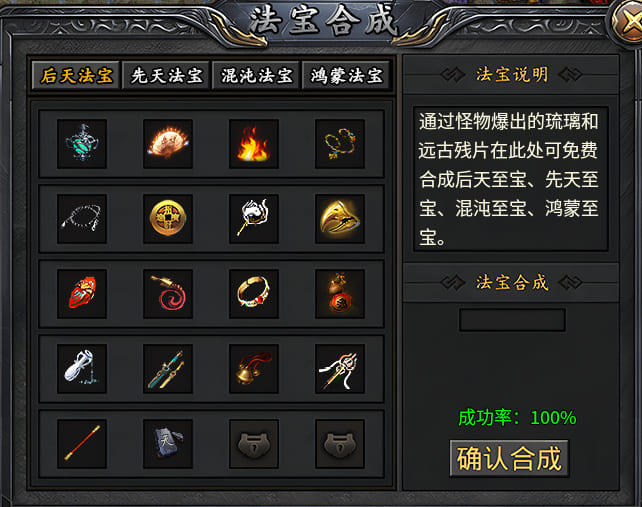The image size is (642, 507).
Task: Choose the red staff treasure icon
Action: click(x=82, y=444)
